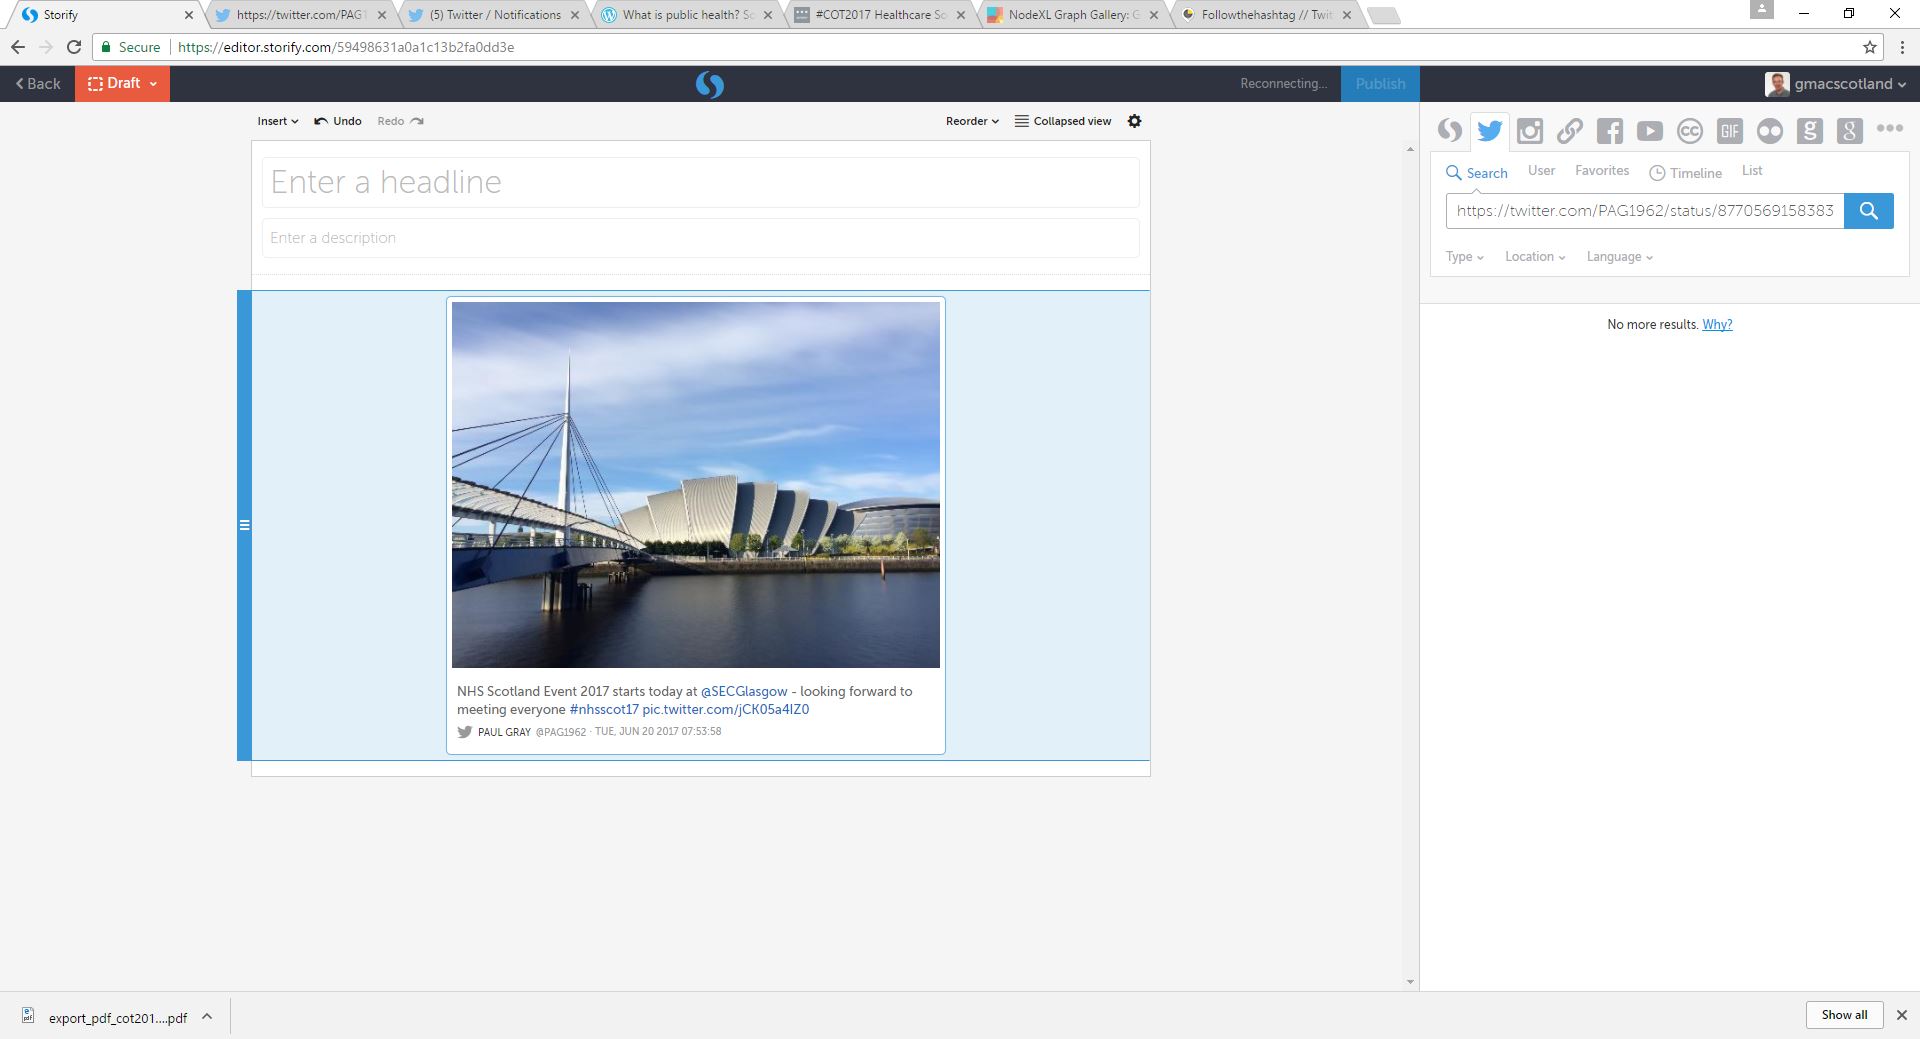Viewport: 1920px width, 1039px height.
Task: Select the Flickr source icon
Action: (x=1769, y=131)
